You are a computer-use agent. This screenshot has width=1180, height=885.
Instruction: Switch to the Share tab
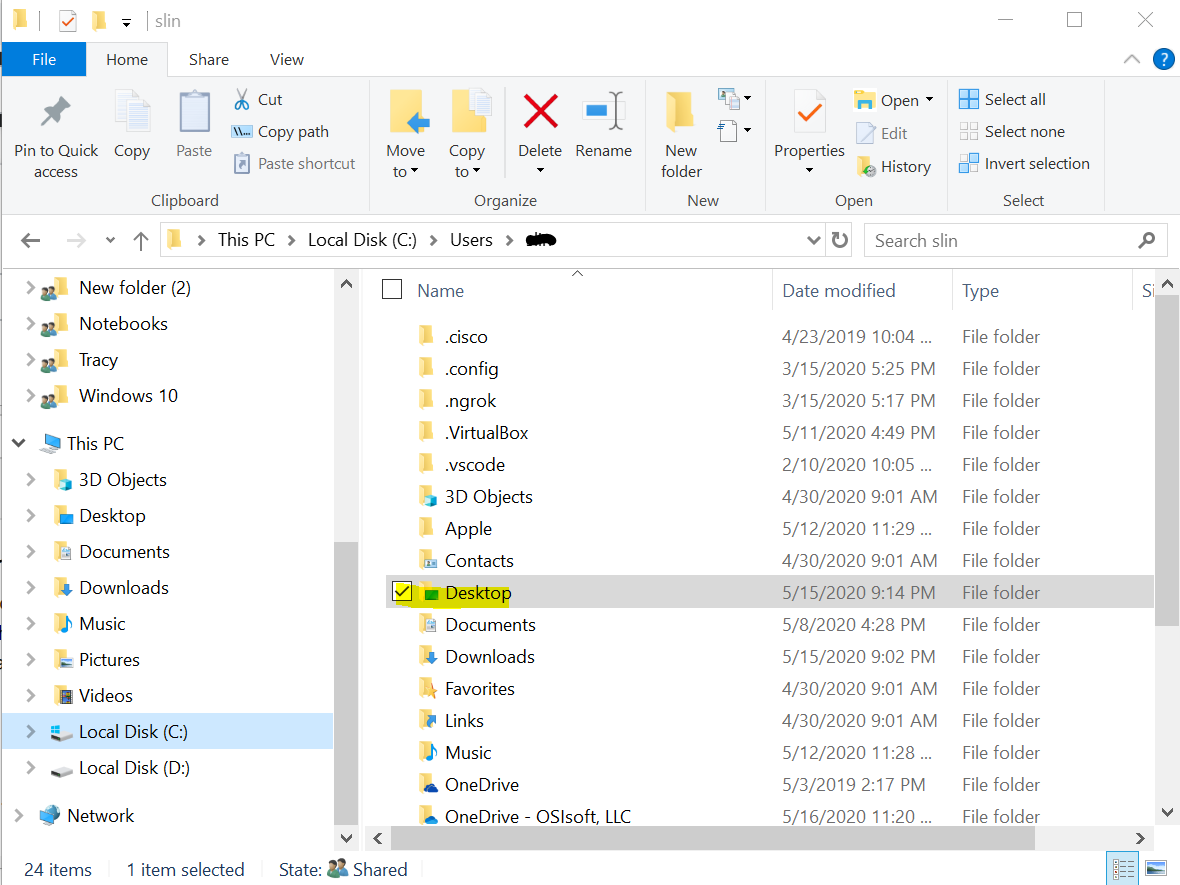(209, 59)
